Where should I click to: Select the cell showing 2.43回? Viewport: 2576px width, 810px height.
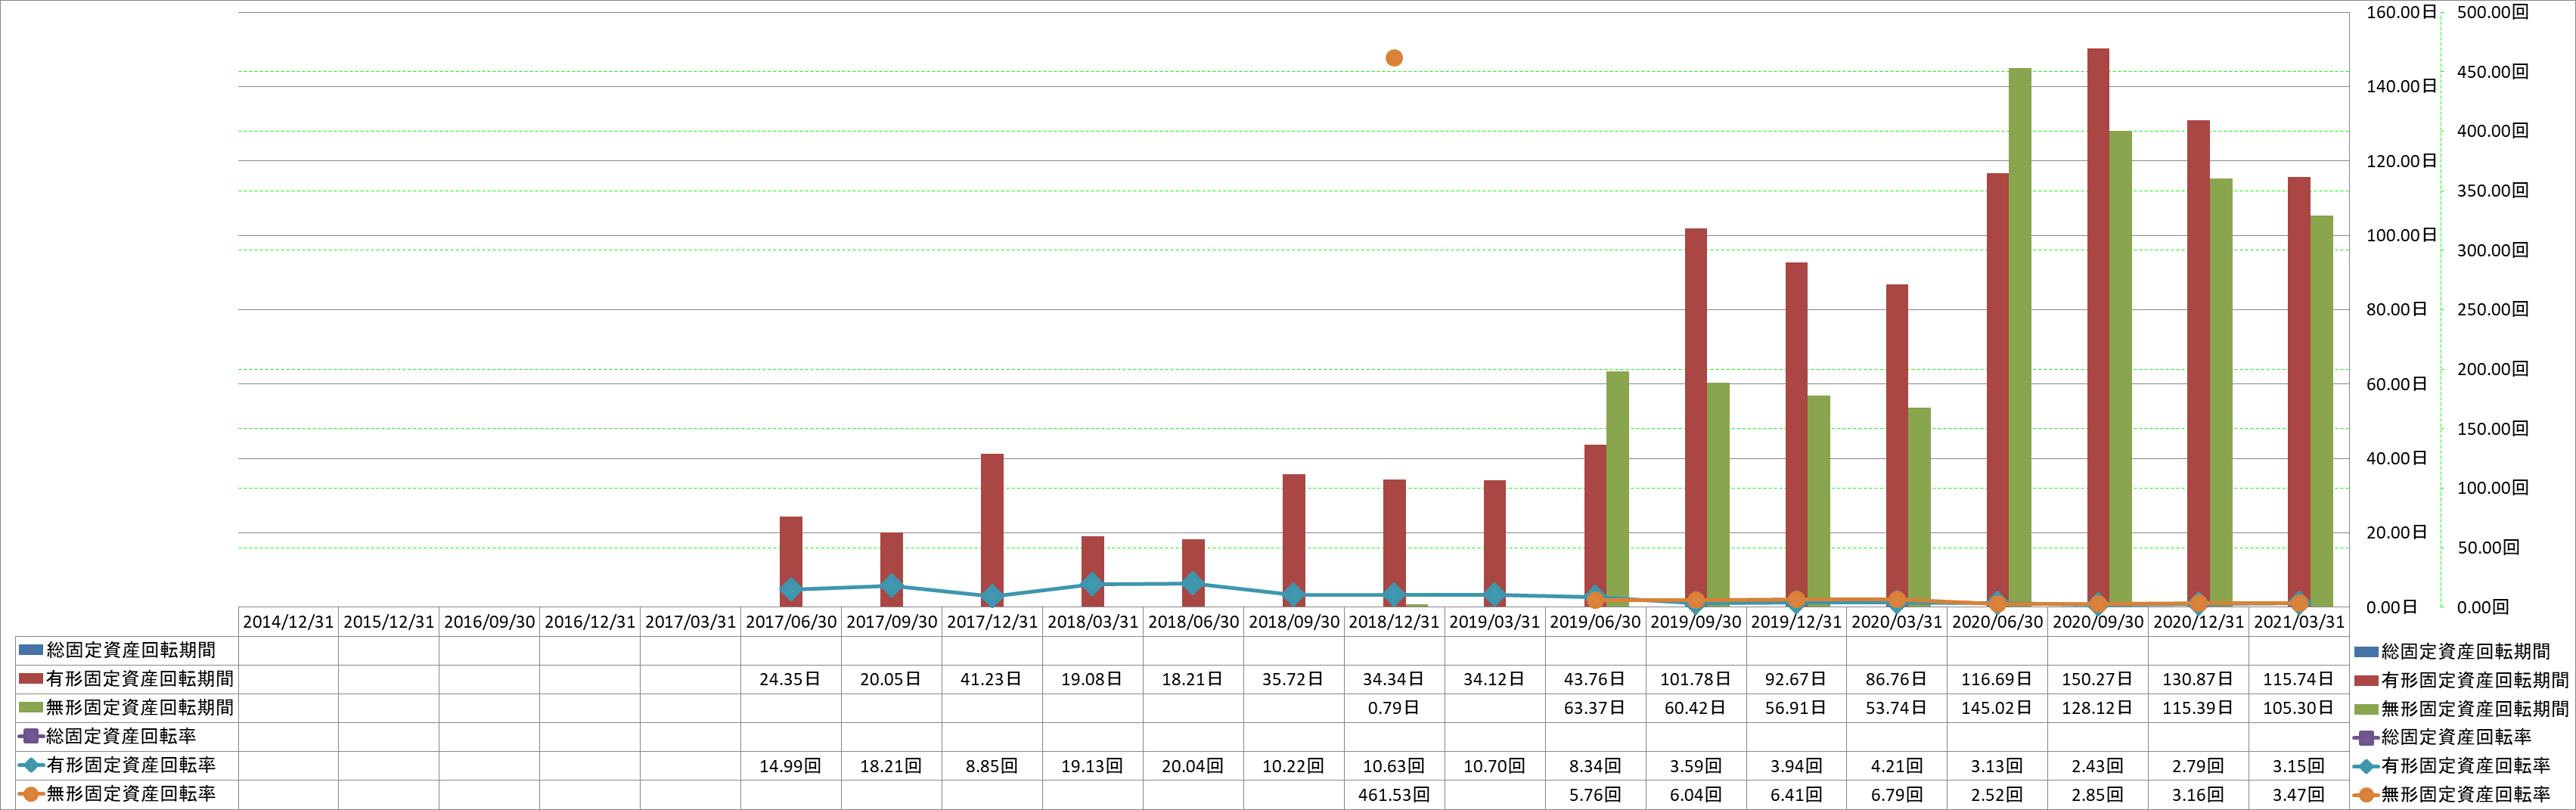tap(2097, 767)
